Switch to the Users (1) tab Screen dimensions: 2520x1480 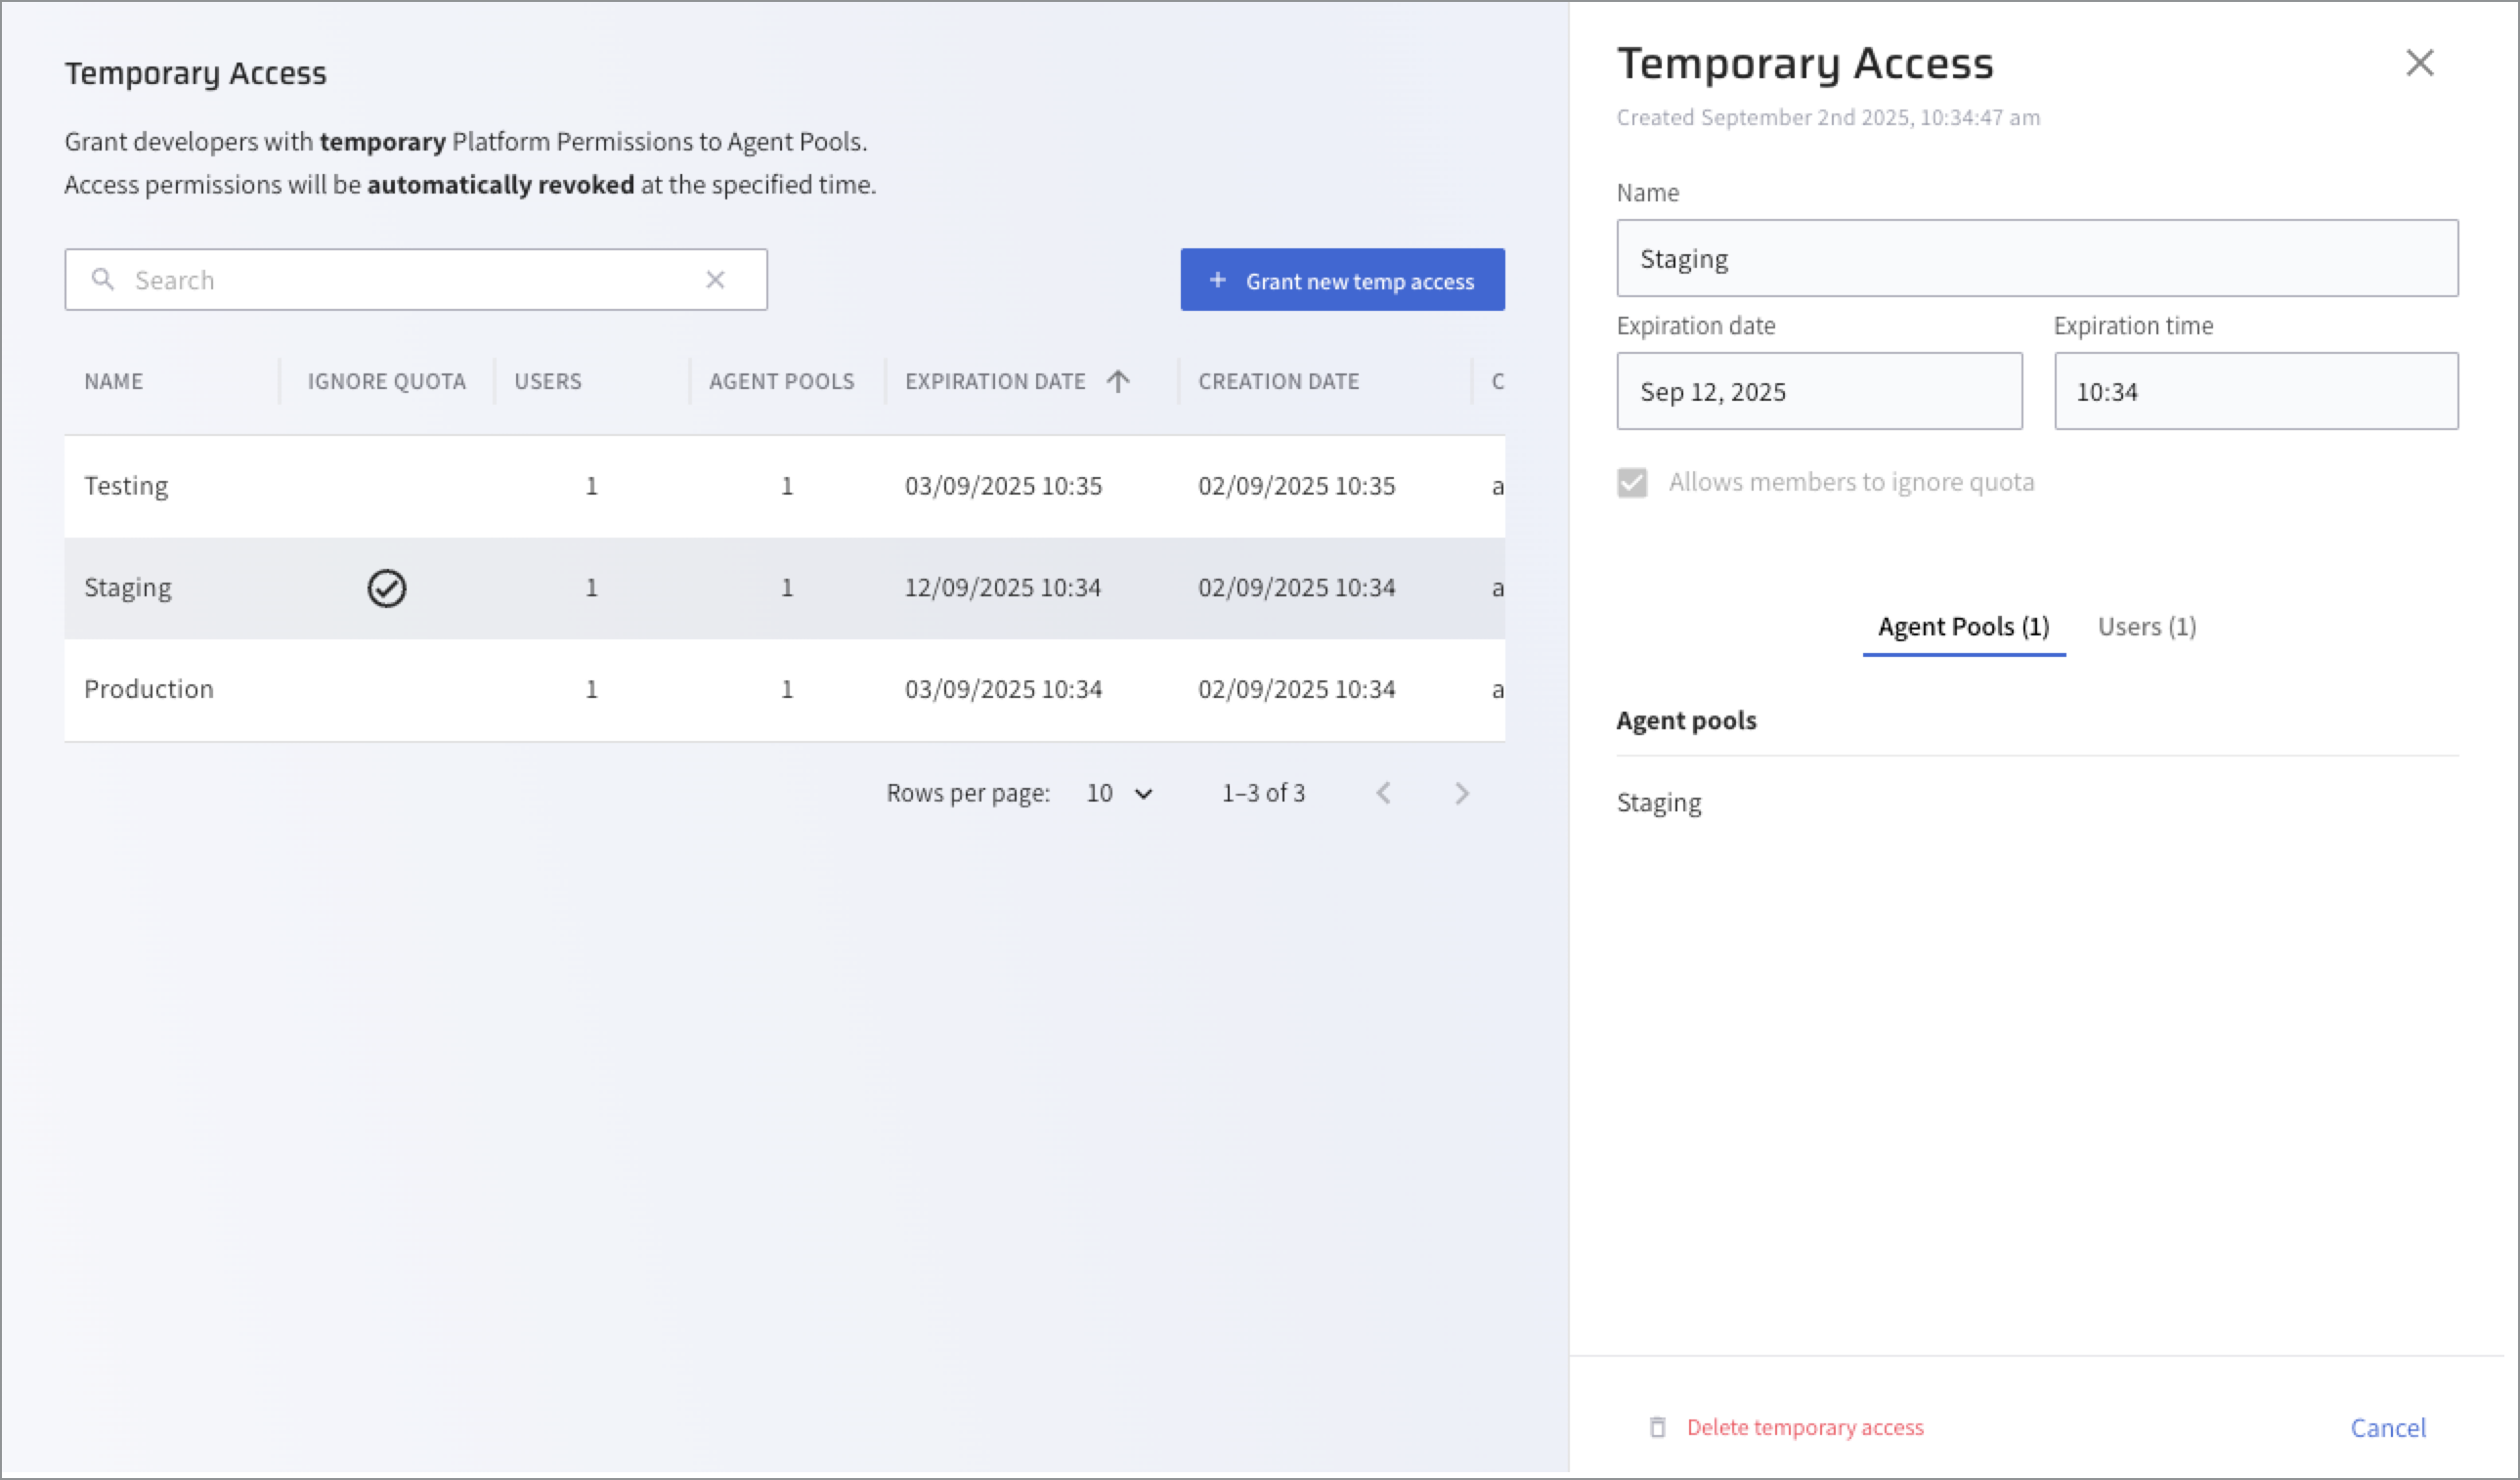point(2146,627)
